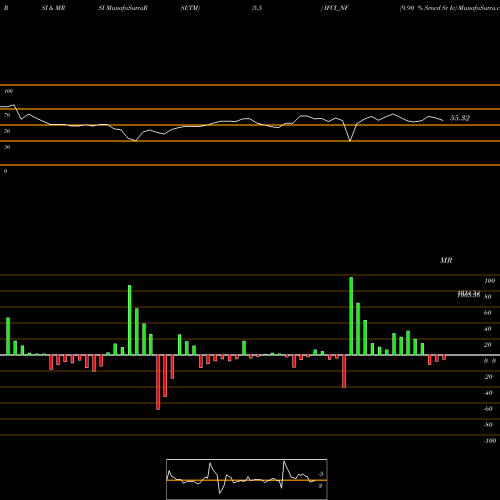The height and width of the screenshot is (500, 500).
Task: Click the '(9.90 % Sencd Sr Iv)' header text
Action: tap(428, 8)
